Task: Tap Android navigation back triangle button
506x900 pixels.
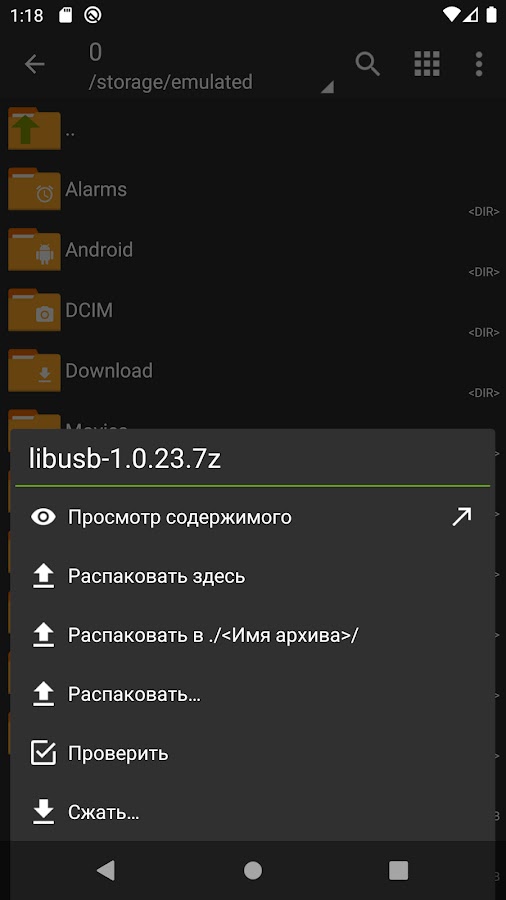Action: pyautogui.click(x=106, y=870)
